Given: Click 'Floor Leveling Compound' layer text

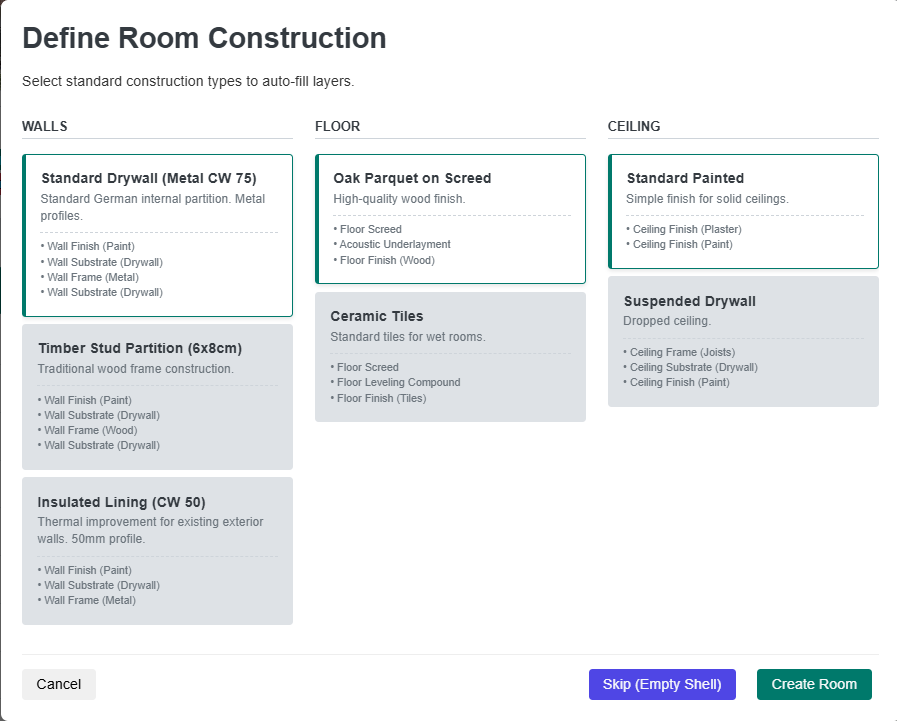Looking at the screenshot, I should 395,382.
